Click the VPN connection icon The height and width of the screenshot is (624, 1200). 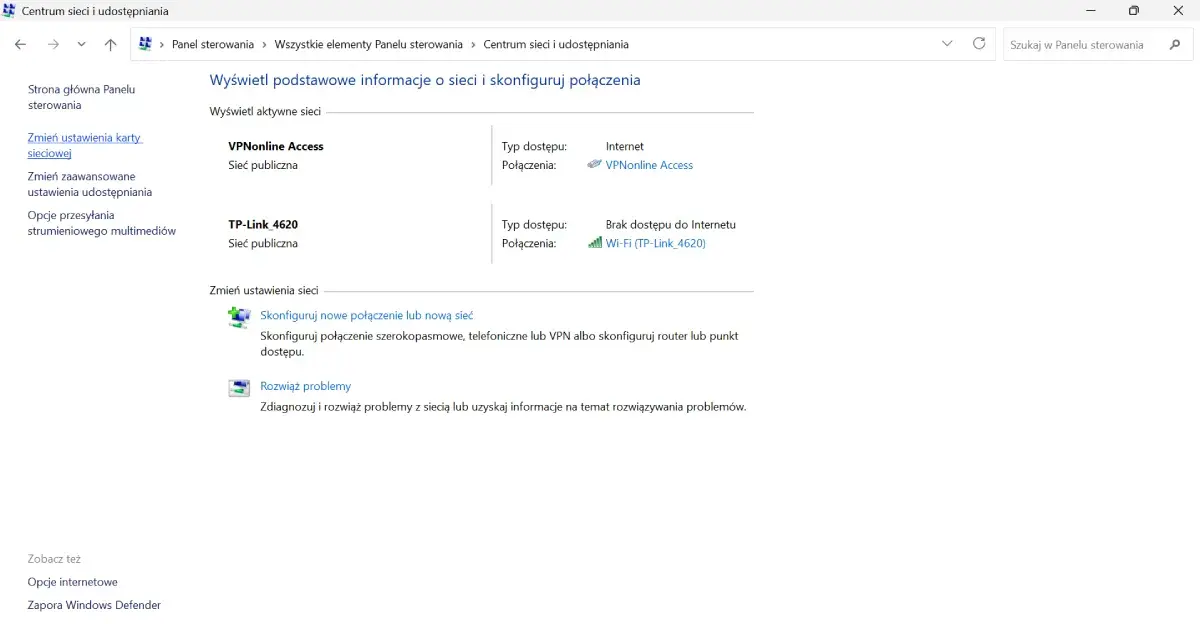tap(595, 164)
